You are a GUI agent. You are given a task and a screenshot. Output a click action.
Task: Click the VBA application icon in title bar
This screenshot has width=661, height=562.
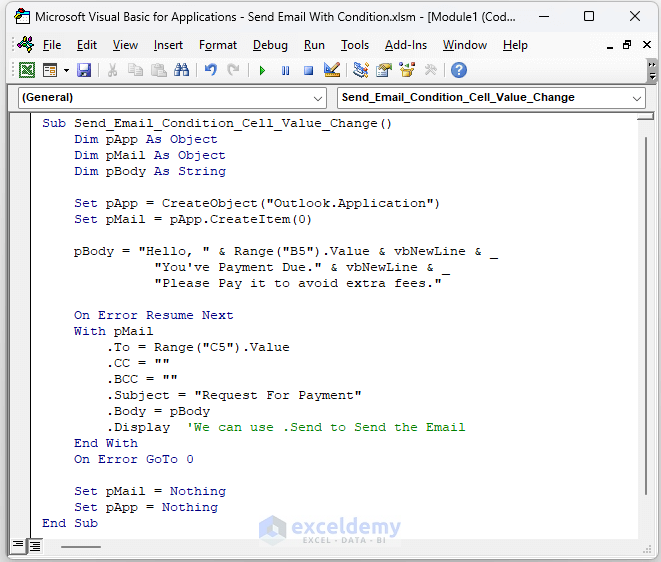(22, 17)
